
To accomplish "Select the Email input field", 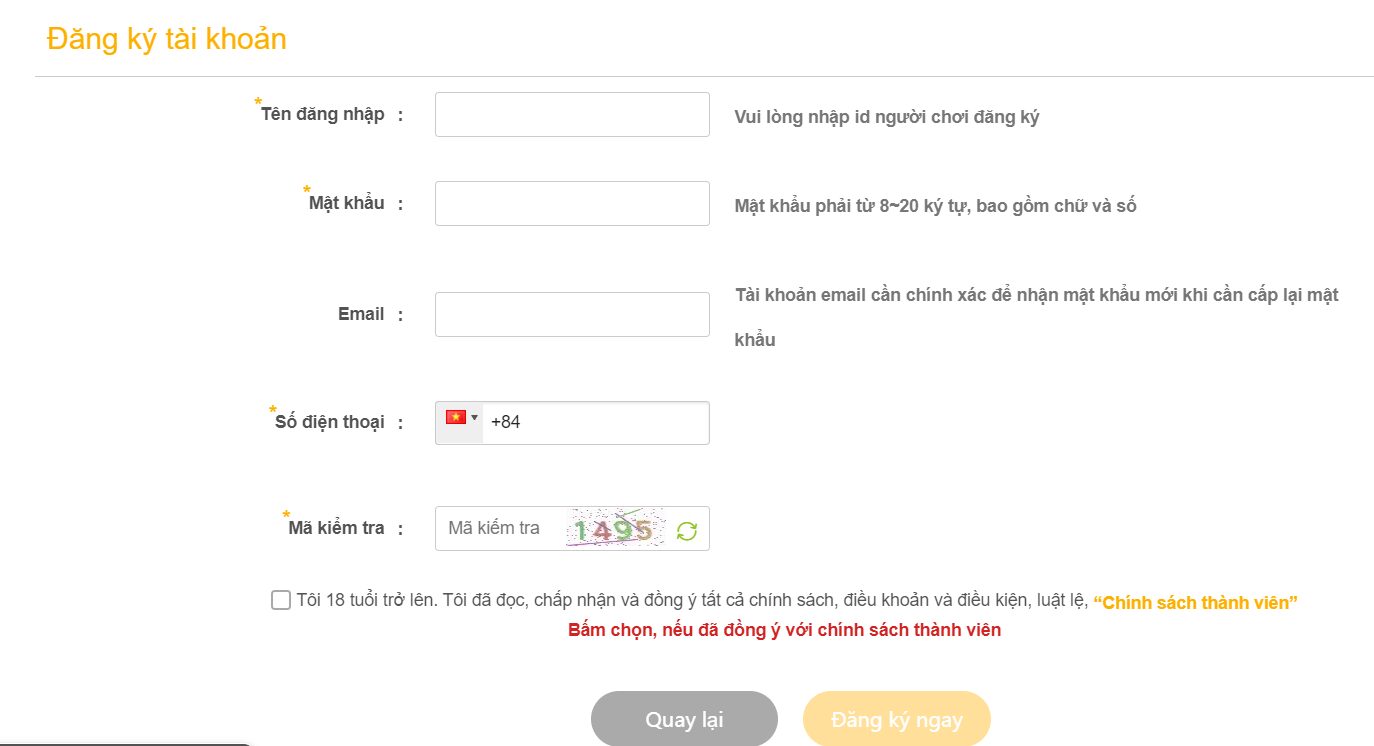I will click(x=572, y=315).
